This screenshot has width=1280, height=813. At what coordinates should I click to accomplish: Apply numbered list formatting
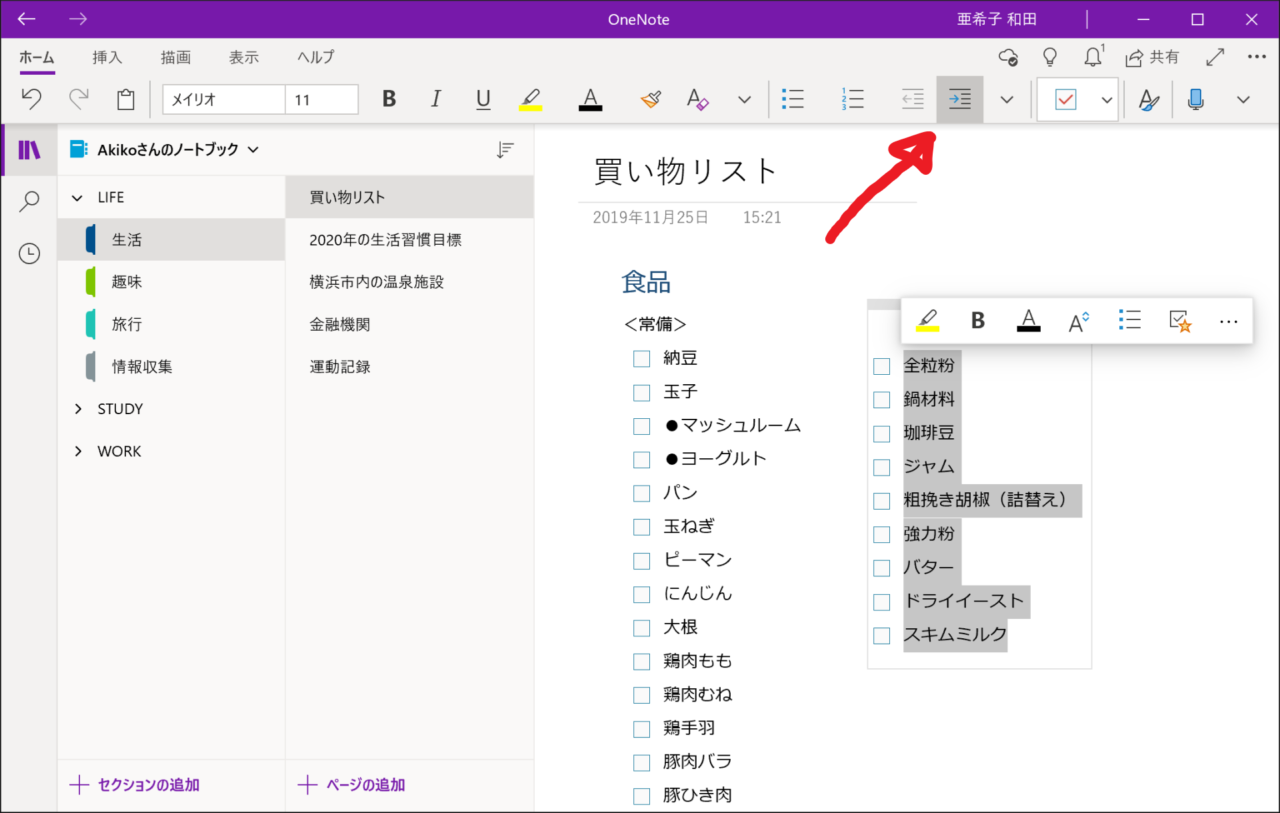tap(852, 99)
